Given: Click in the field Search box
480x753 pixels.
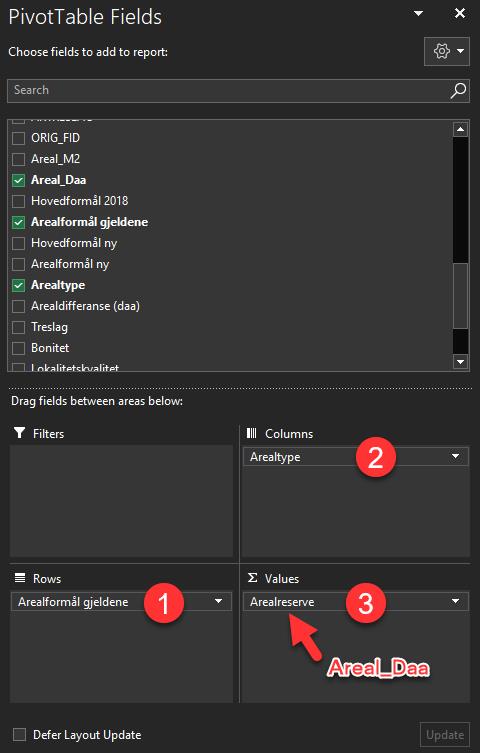Looking at the screenshot, I should pyautogui.click(x=228, y=90).
